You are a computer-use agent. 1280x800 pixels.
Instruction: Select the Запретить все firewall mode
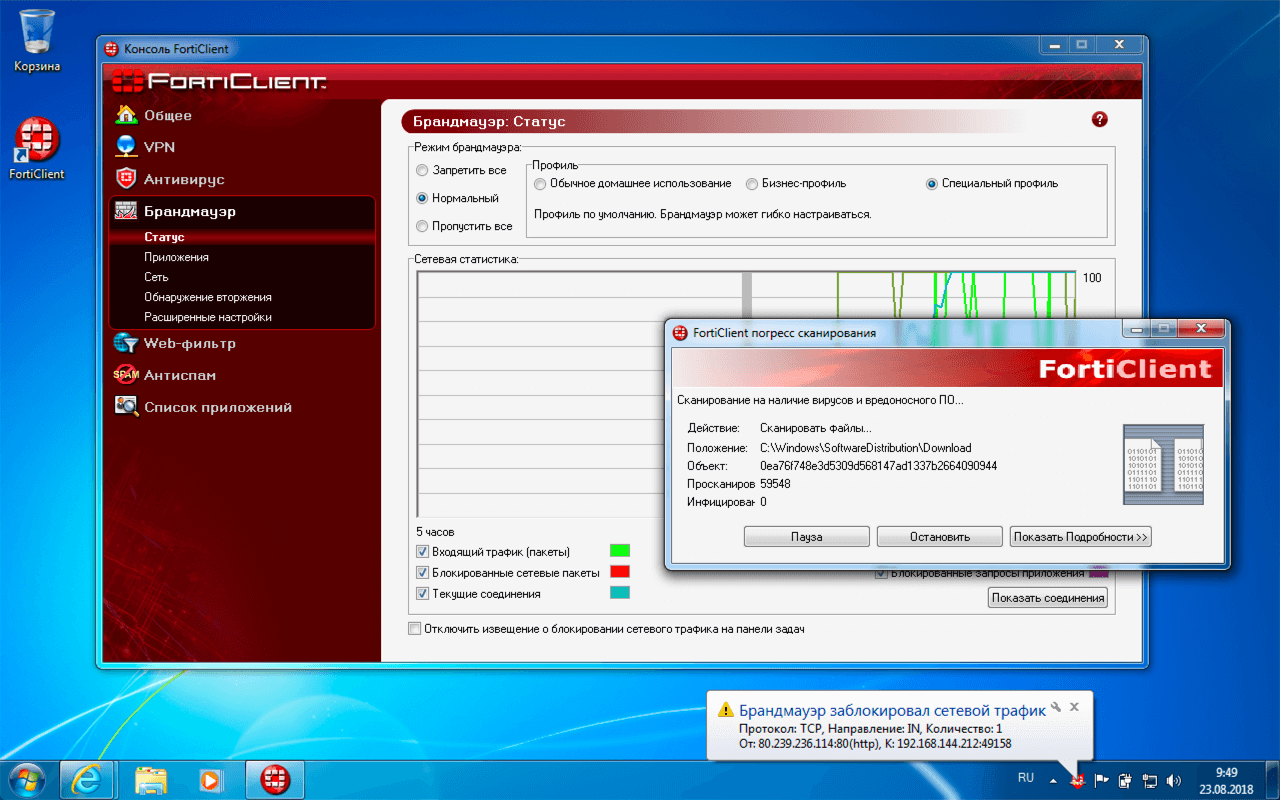(x=422, y=170)
